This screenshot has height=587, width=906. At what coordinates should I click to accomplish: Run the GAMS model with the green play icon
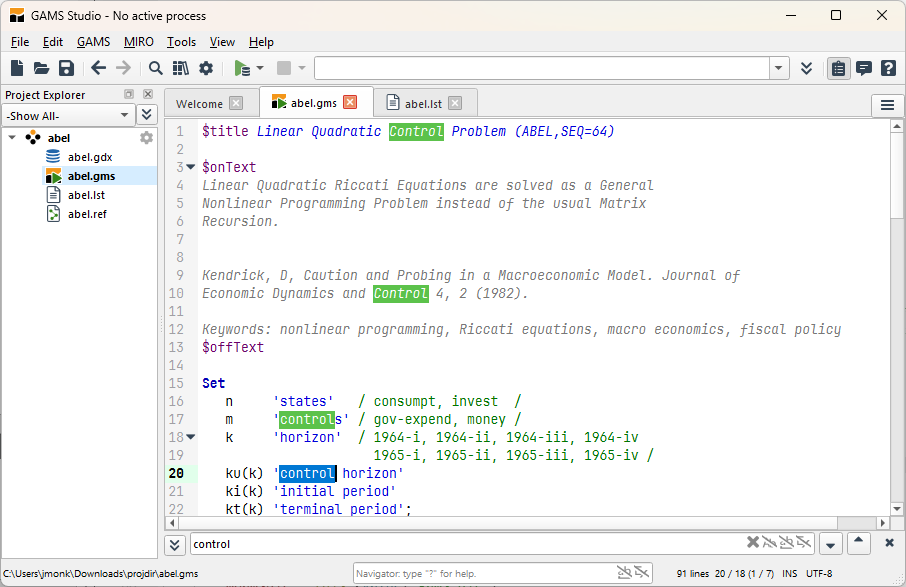241,68
